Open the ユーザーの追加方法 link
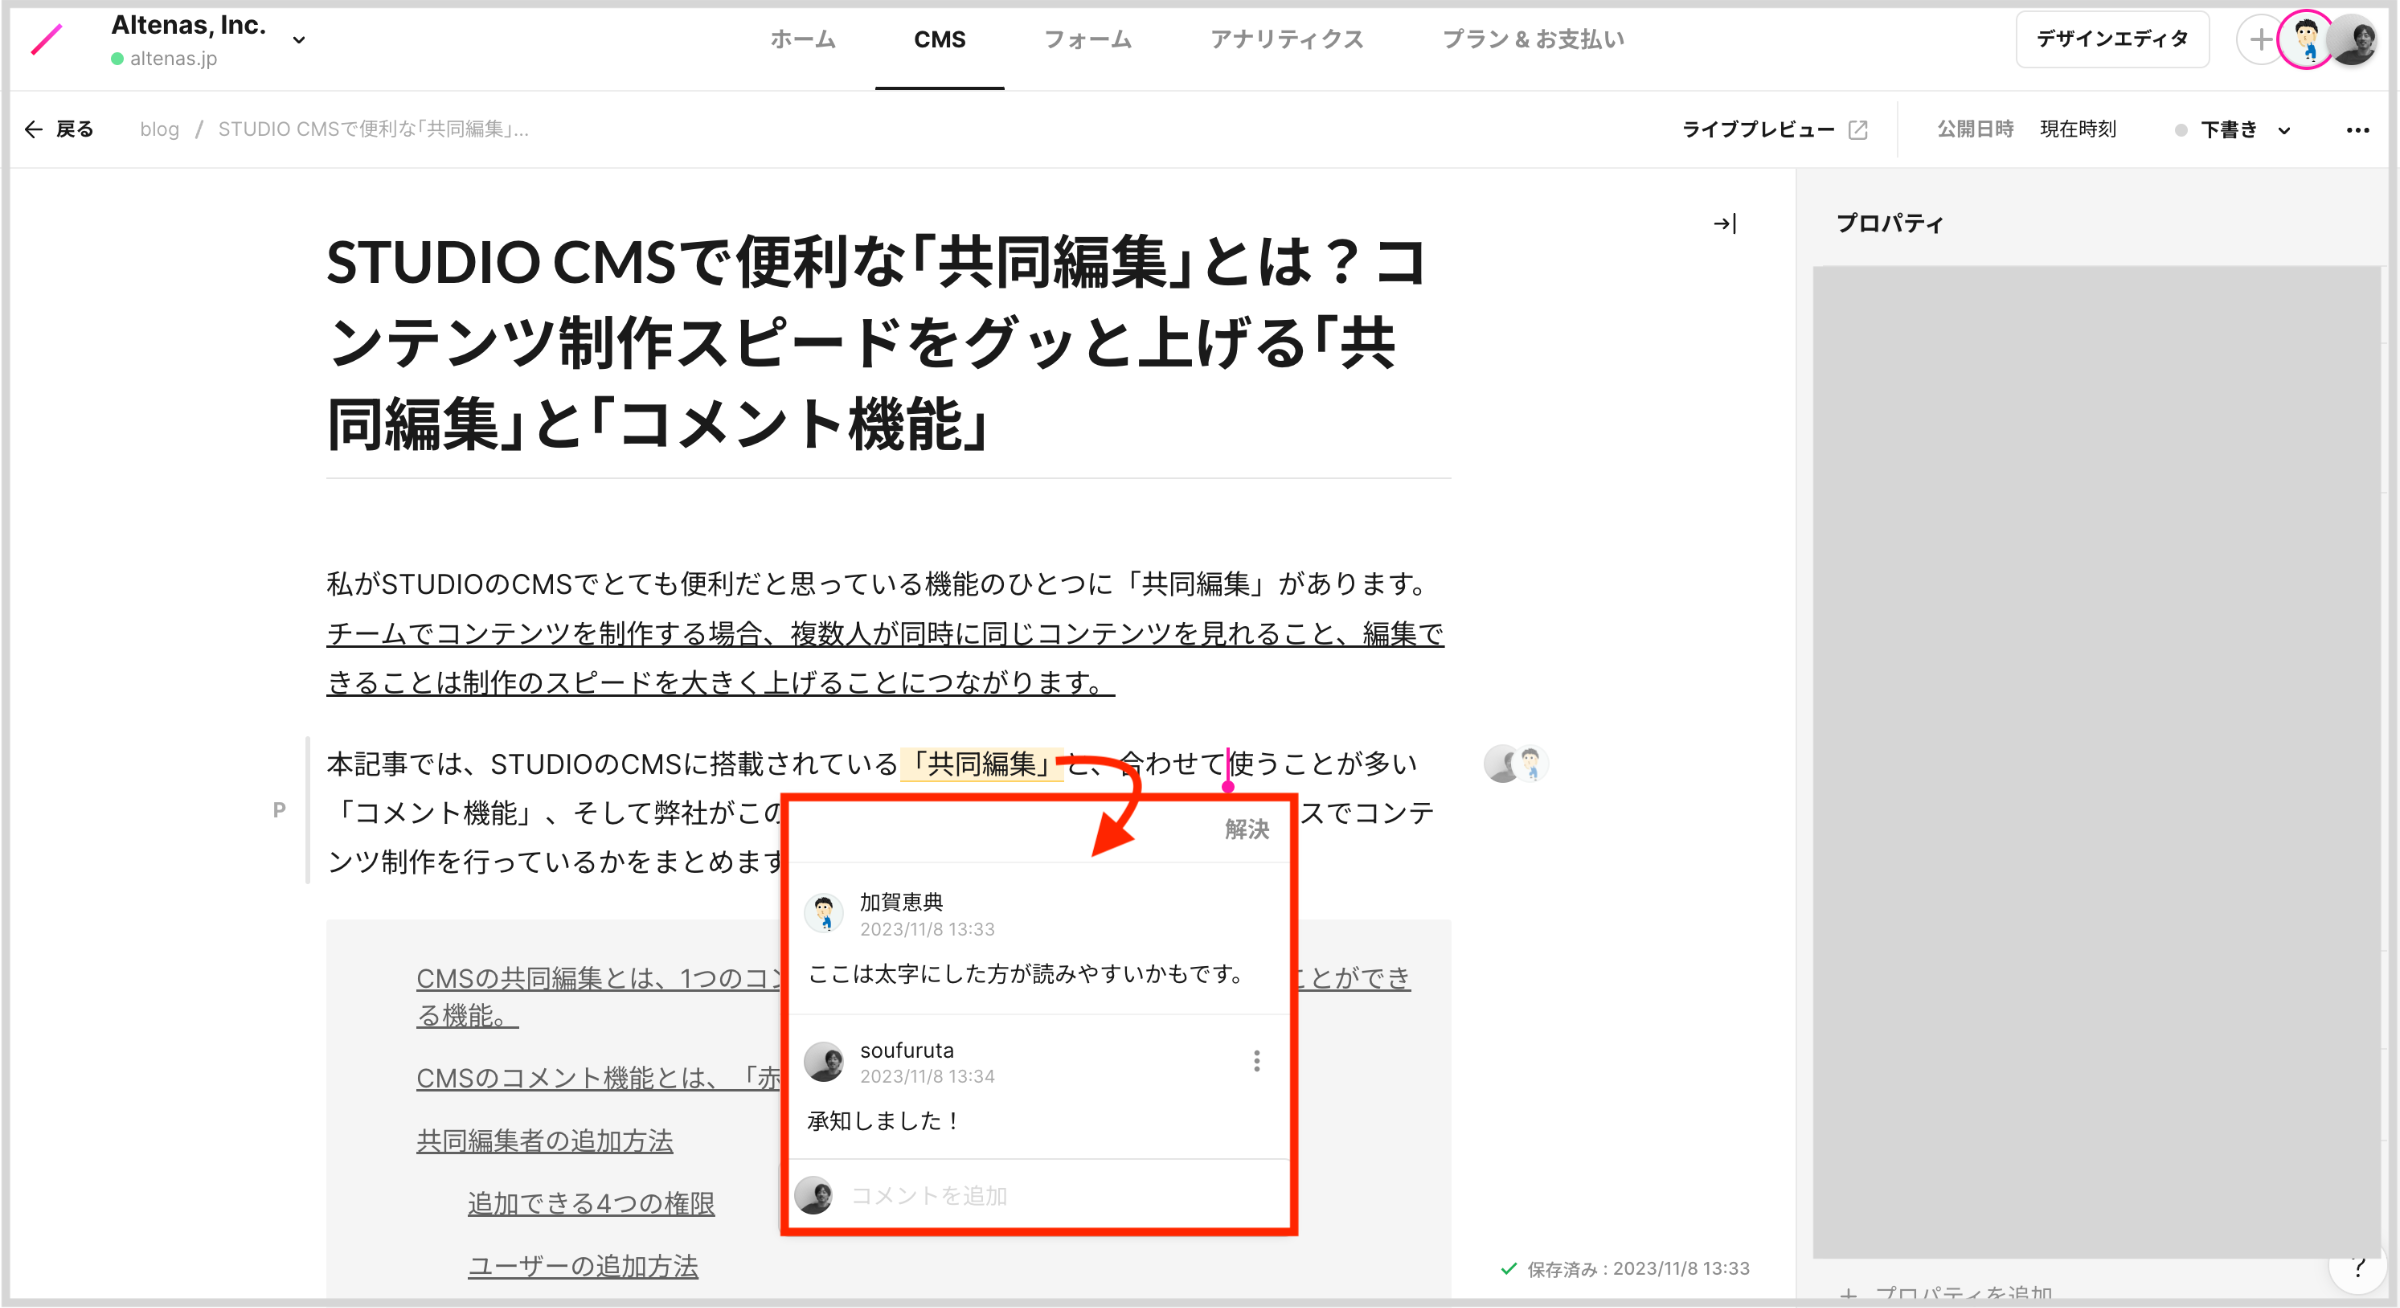The height and width of the screenshot is (1308, 2400). [583, 1265]
